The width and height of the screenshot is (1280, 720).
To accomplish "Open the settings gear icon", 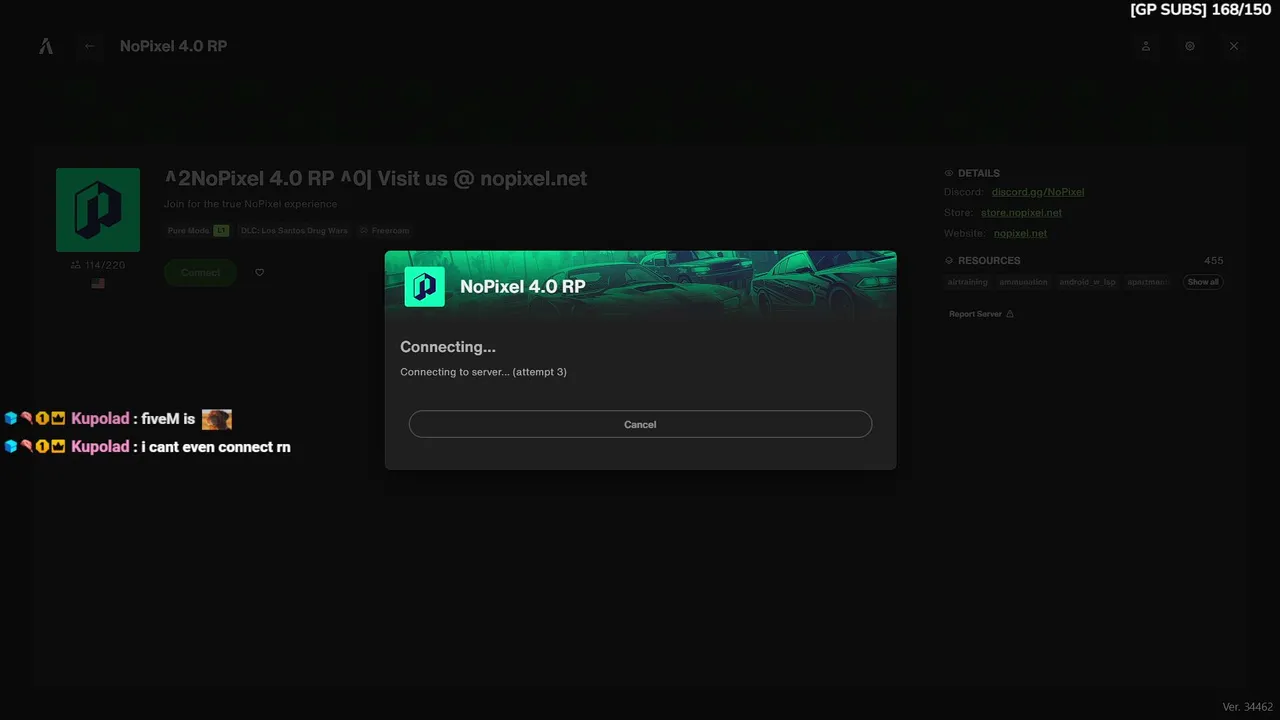I will tap(1190, 46).
